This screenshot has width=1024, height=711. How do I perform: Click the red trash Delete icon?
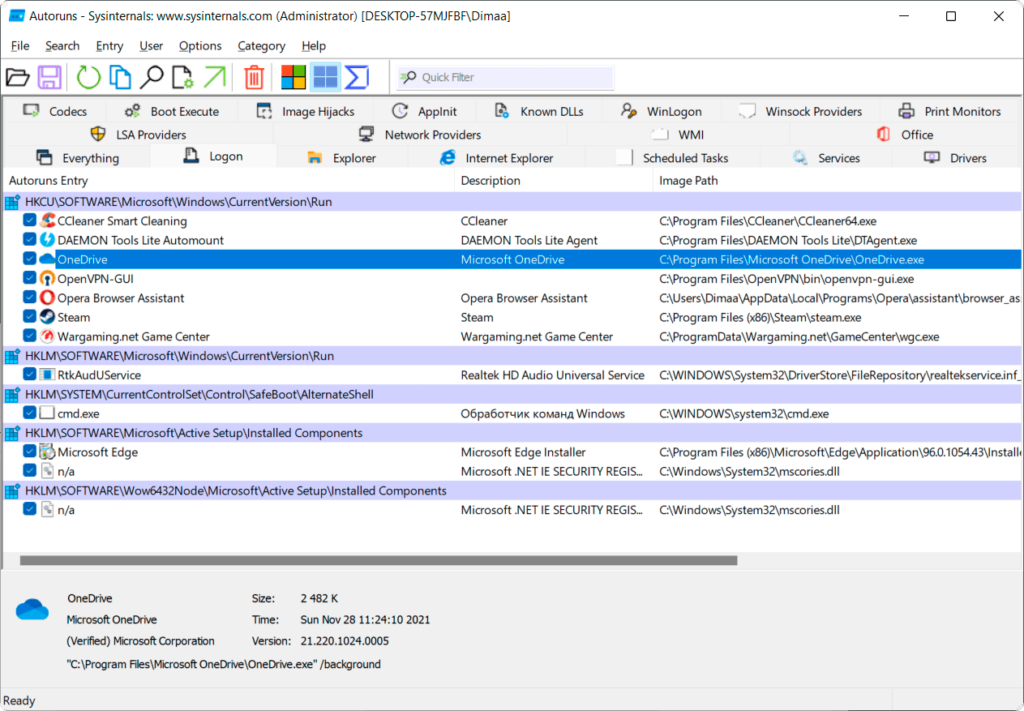(255, 77)
